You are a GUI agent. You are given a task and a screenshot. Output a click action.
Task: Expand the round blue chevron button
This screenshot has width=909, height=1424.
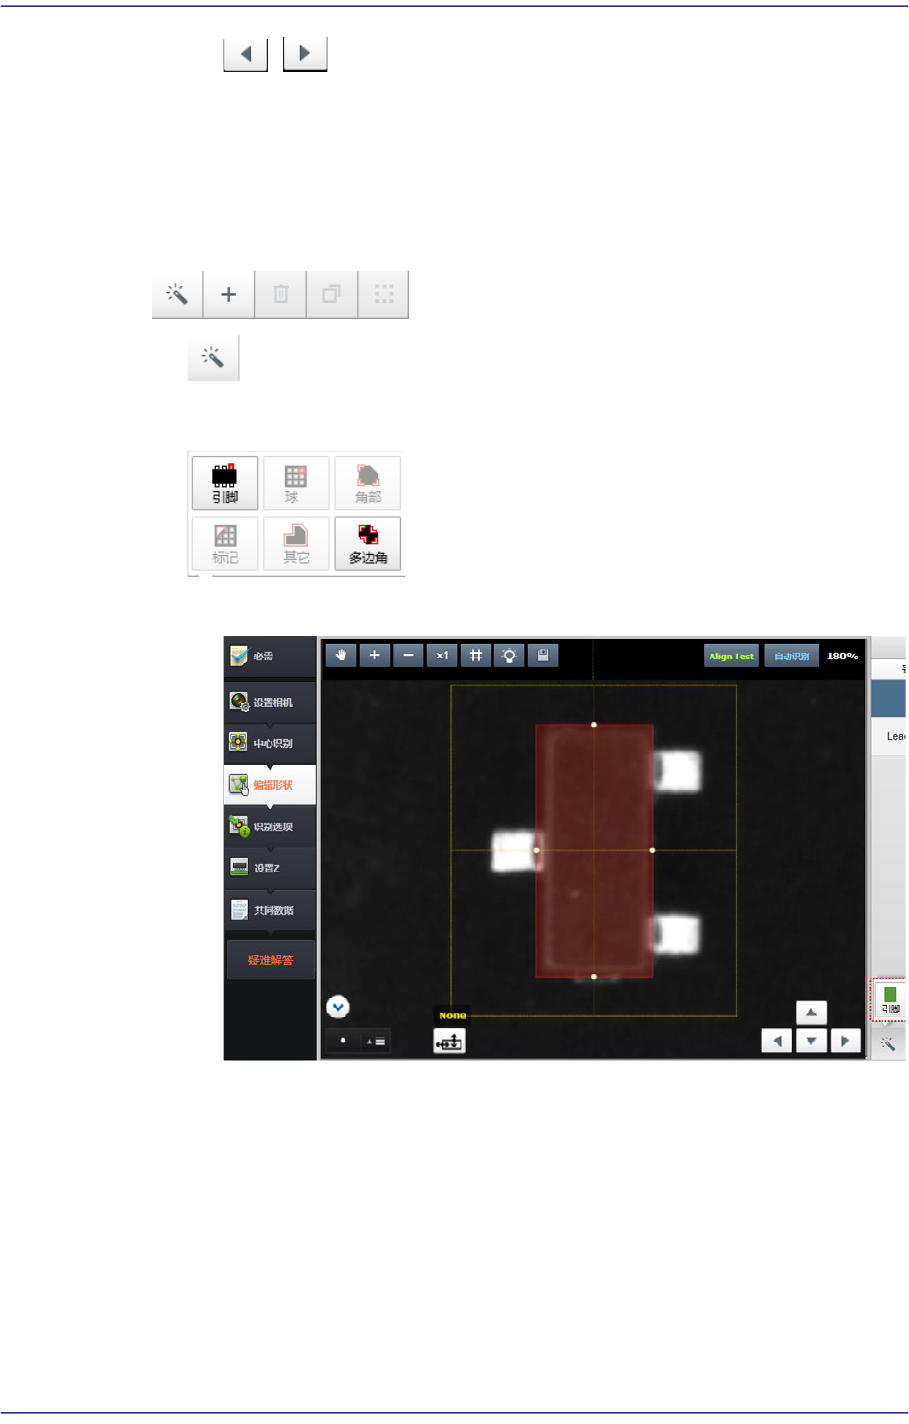pyautogui.click(x=338, y=1007)
